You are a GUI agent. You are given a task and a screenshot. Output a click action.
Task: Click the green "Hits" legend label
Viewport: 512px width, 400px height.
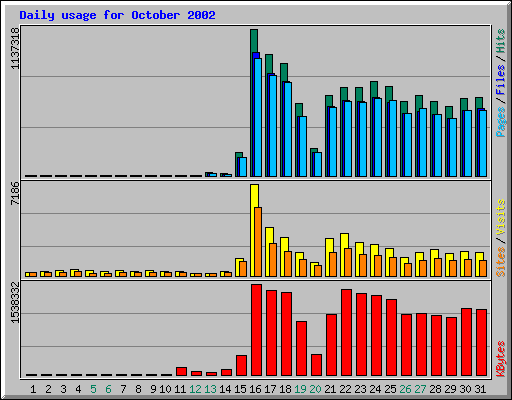coord(500,41)
